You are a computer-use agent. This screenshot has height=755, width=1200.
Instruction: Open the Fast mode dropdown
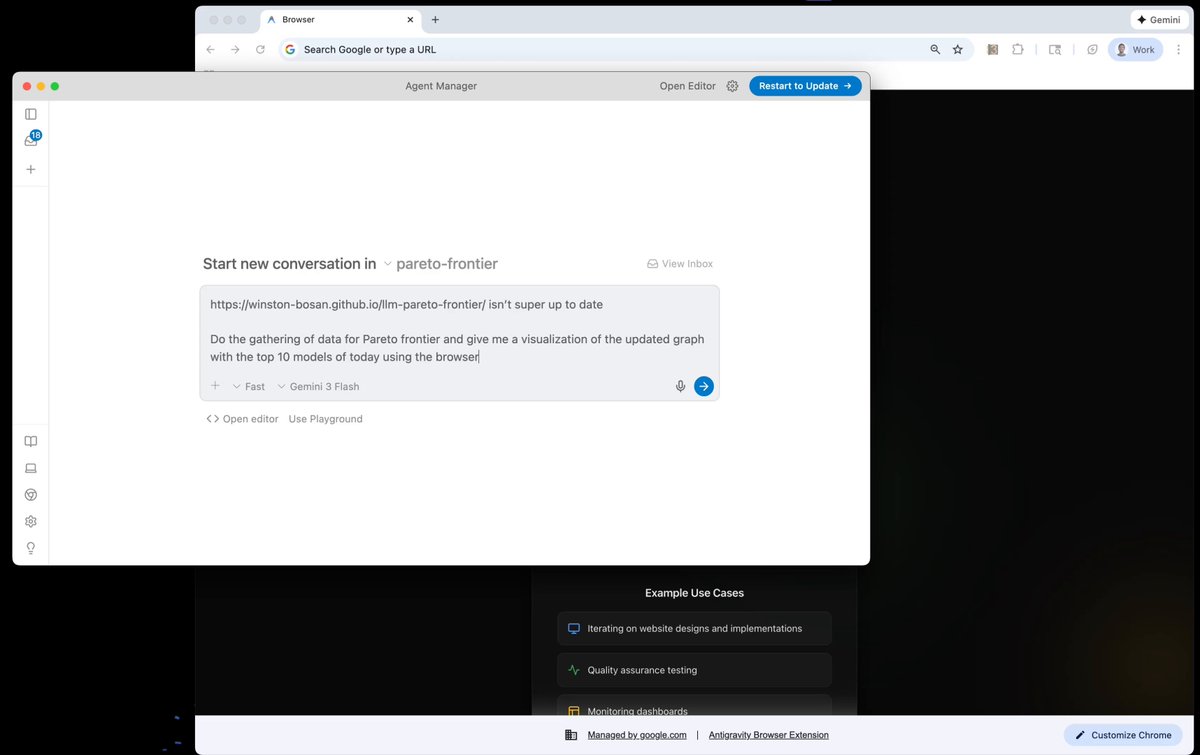tap(249, 386)
